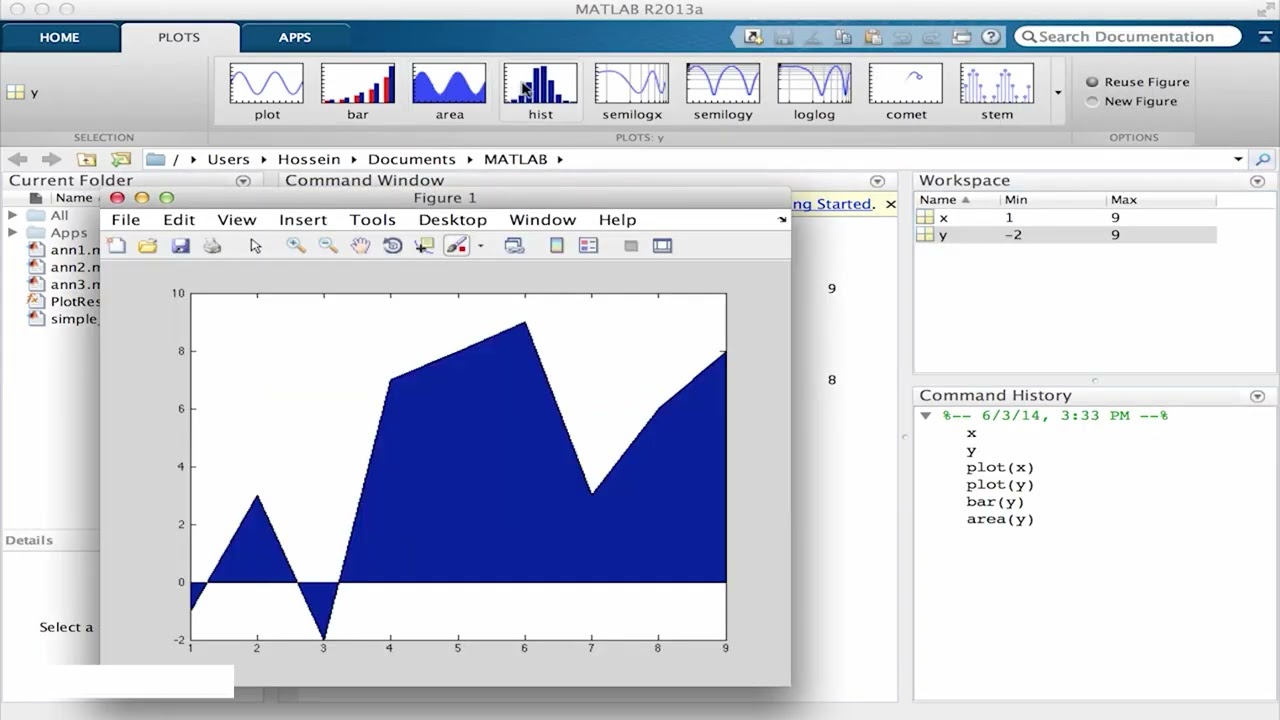
Task: Click the Documents segment in address bar
Action: coord(411,159)
